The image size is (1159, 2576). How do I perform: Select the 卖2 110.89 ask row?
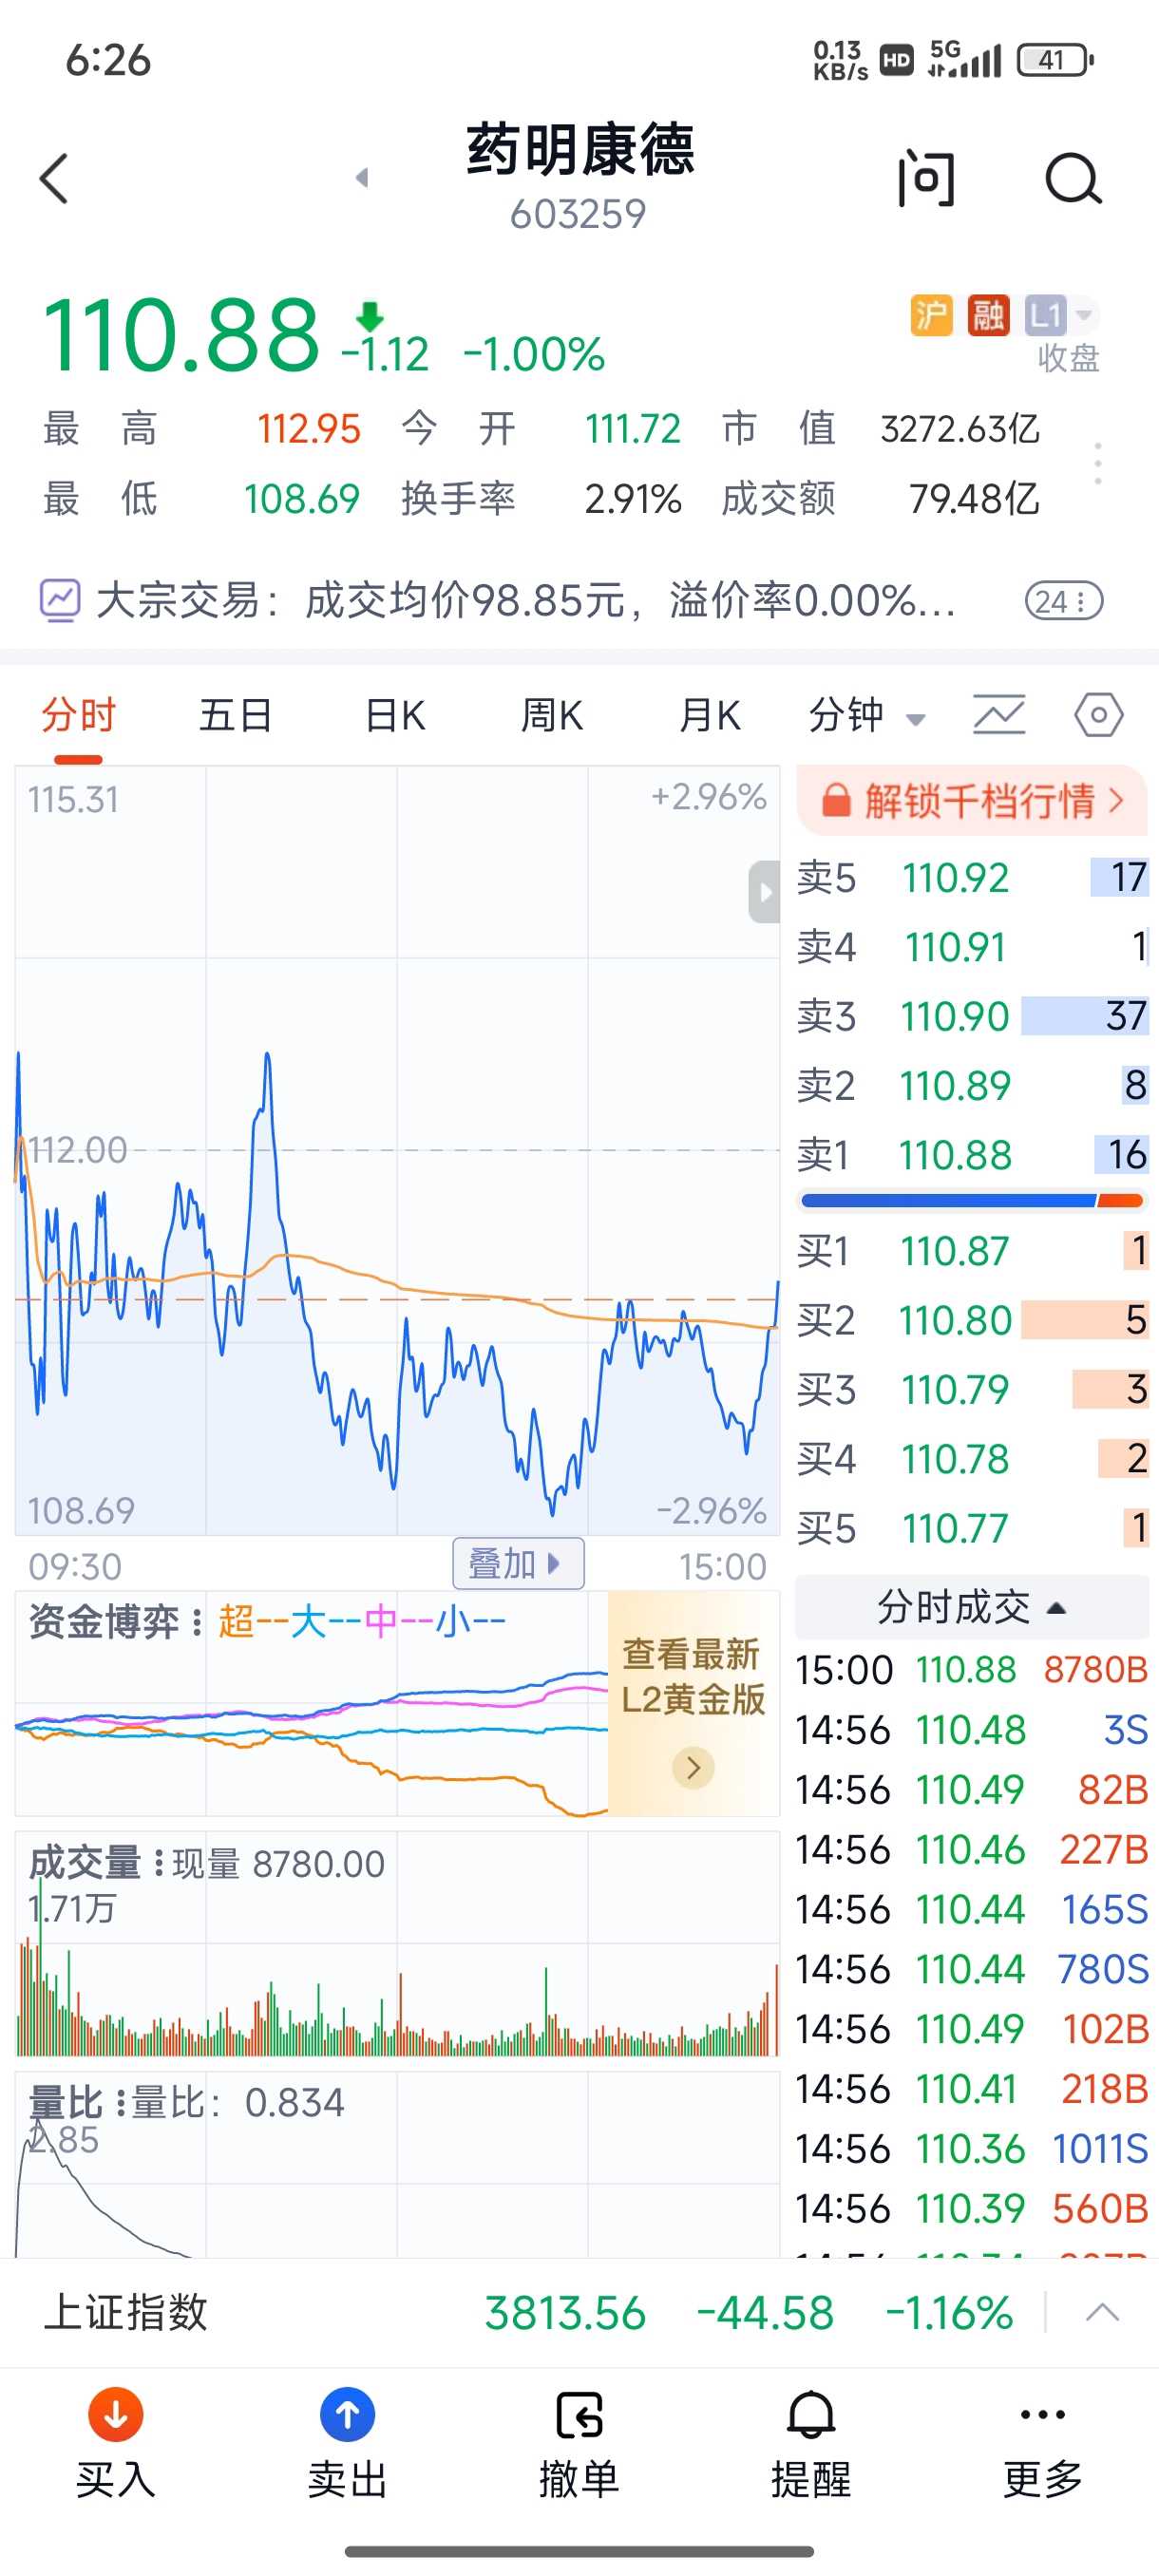pos(972,1085)
